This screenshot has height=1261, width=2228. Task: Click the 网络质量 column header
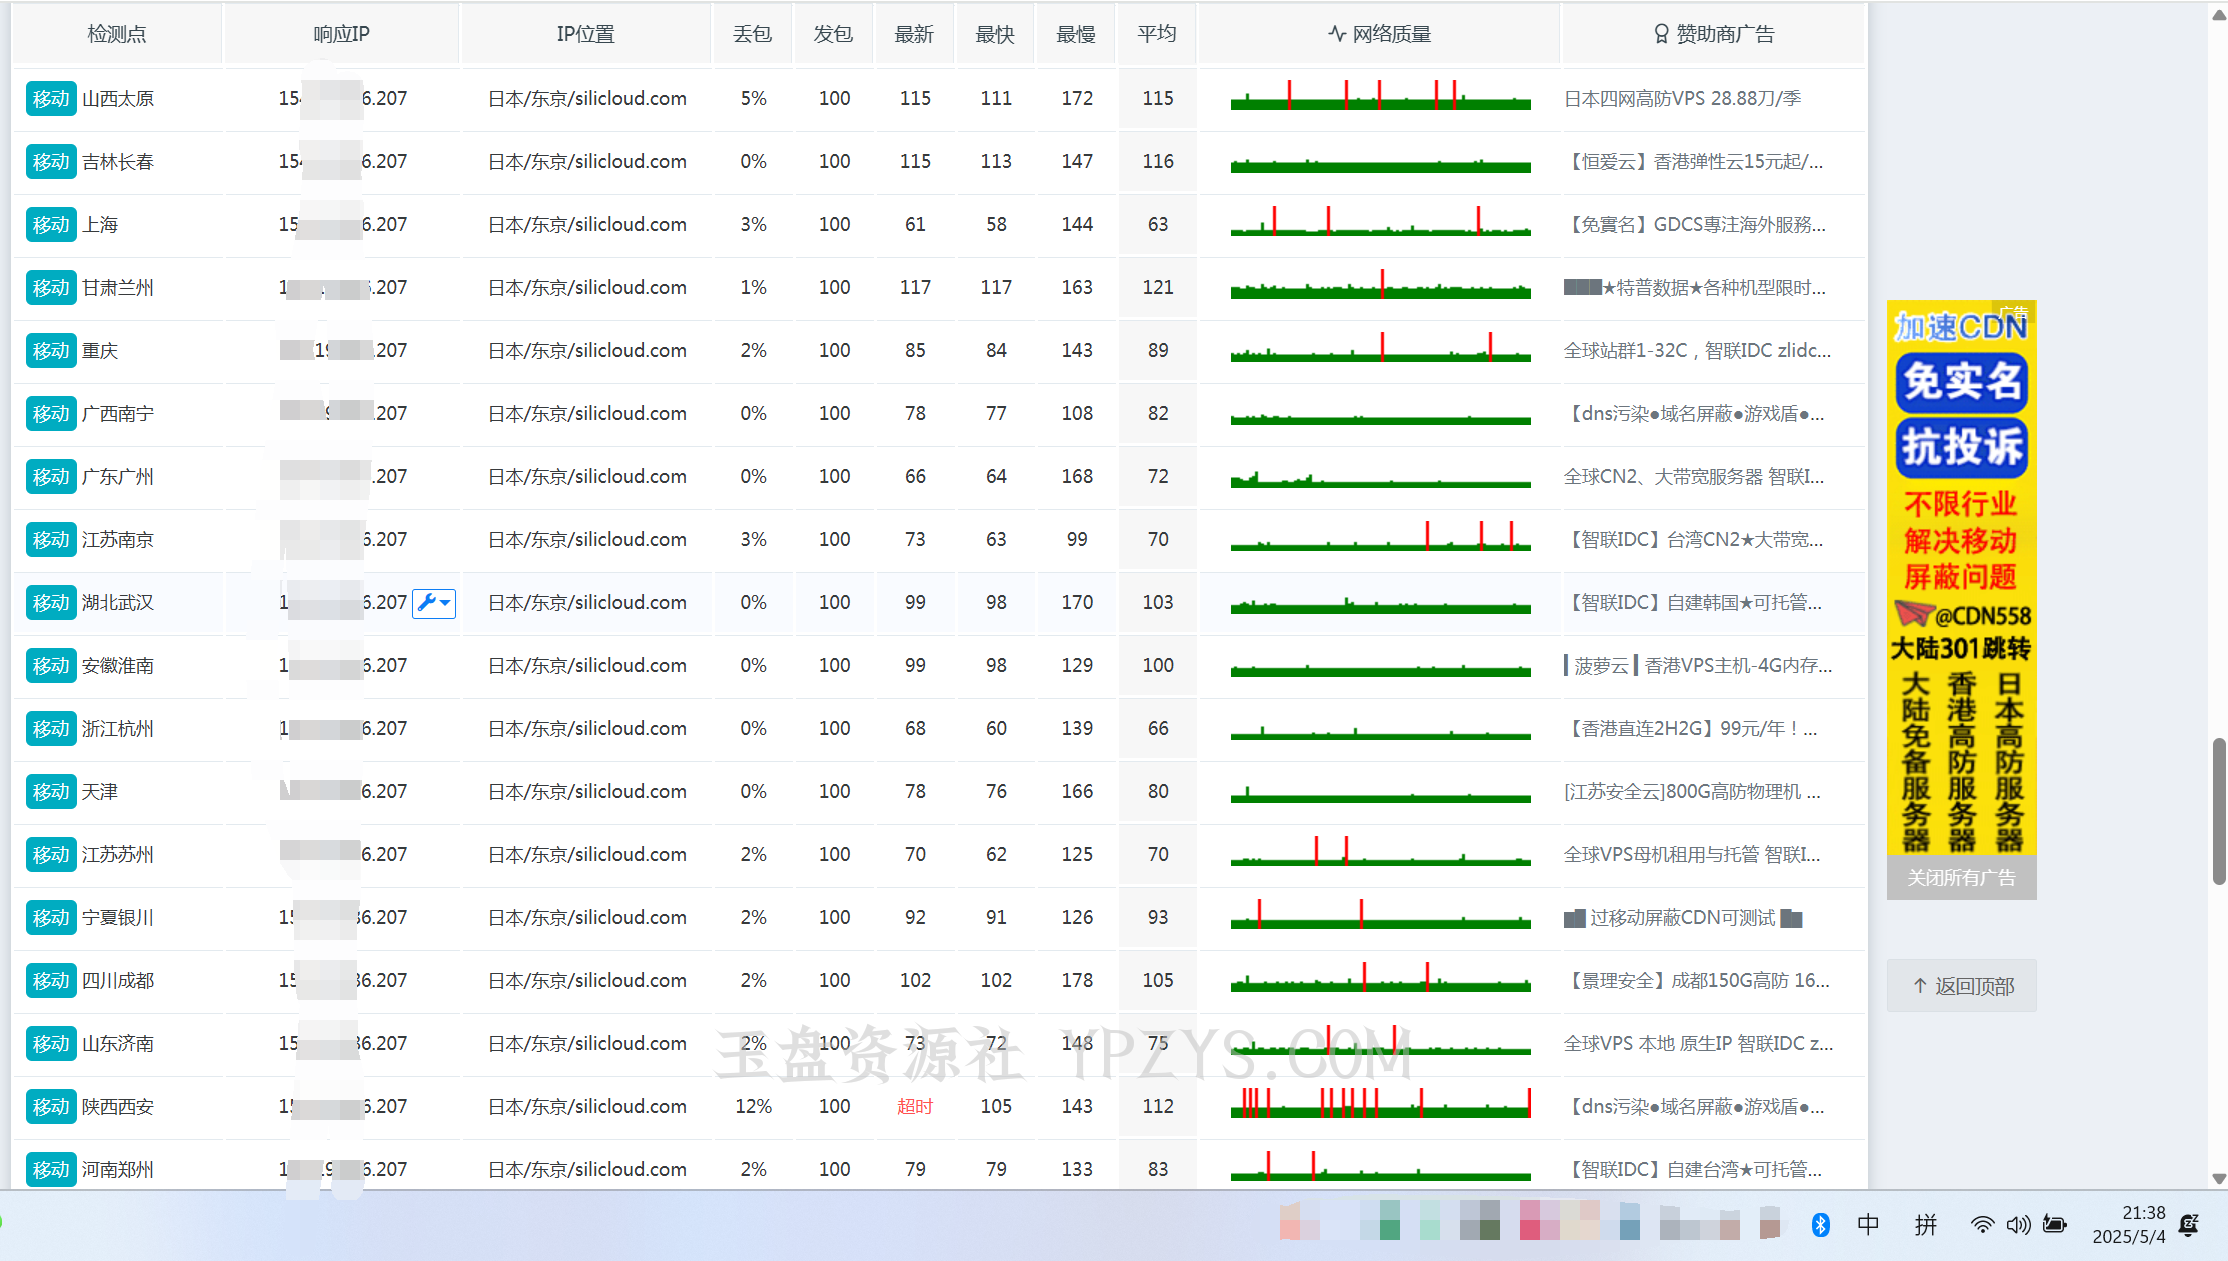(x=1380, y=34)
